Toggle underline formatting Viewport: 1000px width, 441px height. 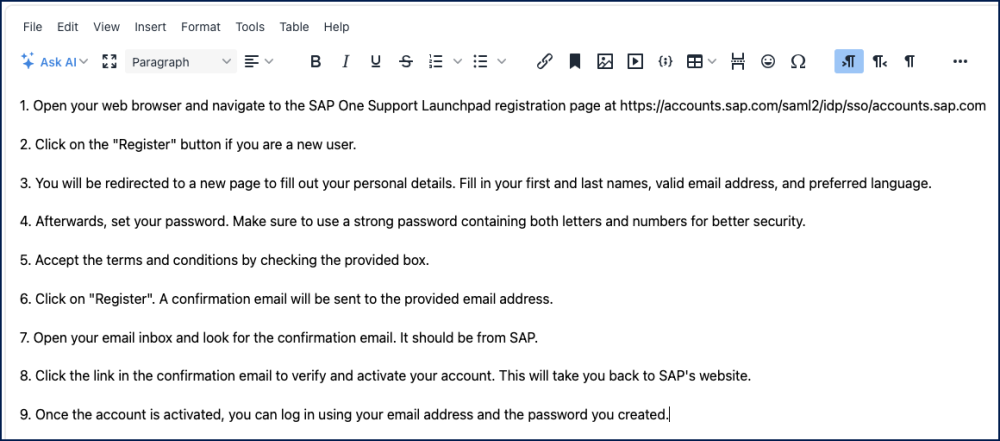[376, 62]
